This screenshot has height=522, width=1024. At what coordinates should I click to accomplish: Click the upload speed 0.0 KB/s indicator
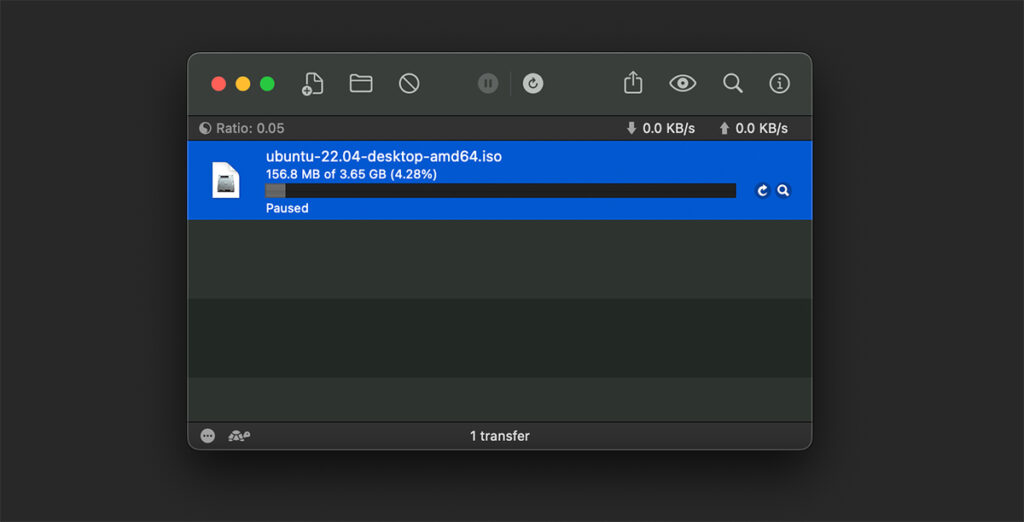tap(753, 129)
